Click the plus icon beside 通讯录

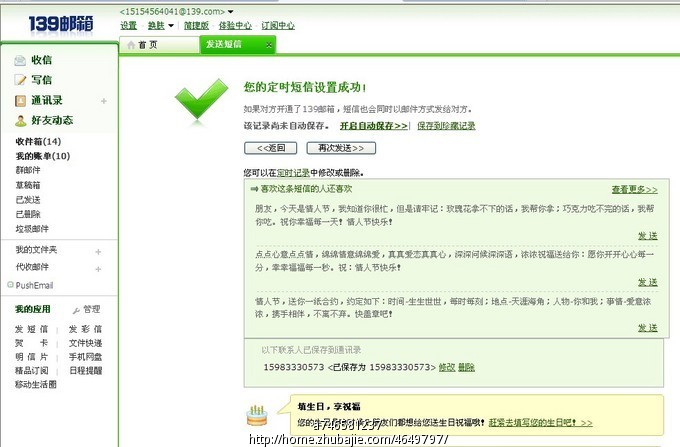(x=104, y=101)
